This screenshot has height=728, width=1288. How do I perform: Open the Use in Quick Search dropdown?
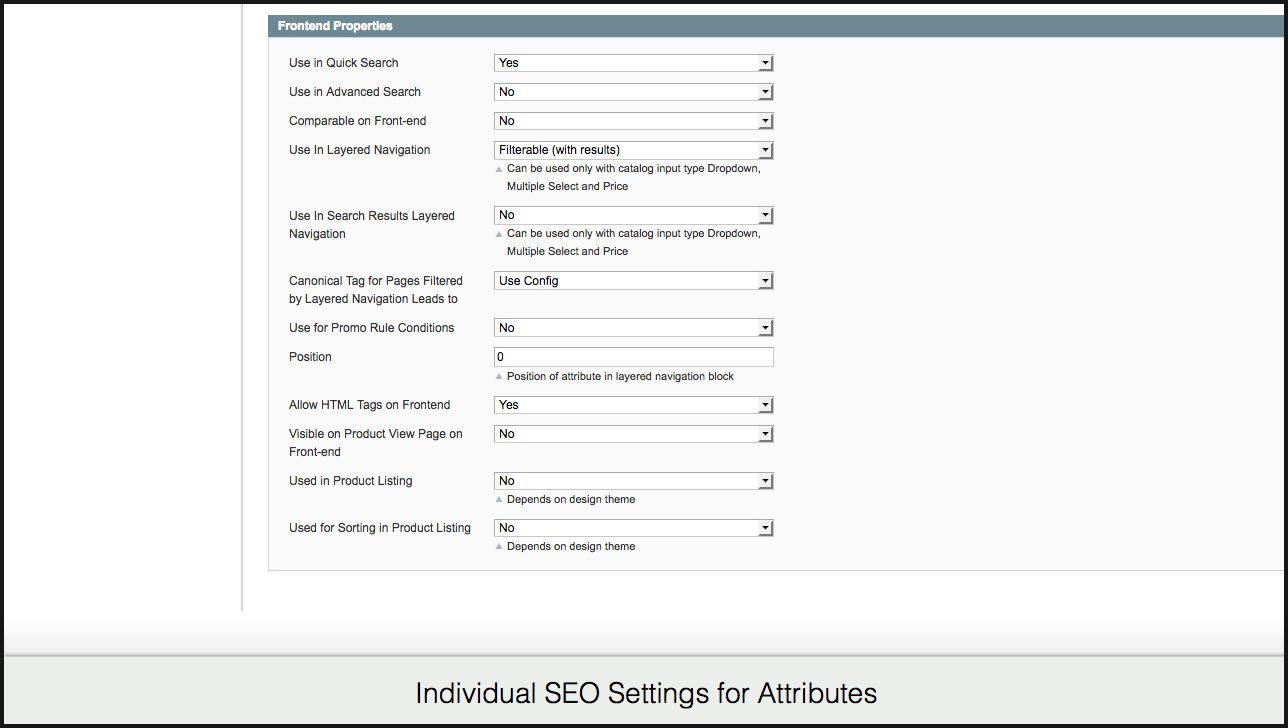tap(633, 63)
